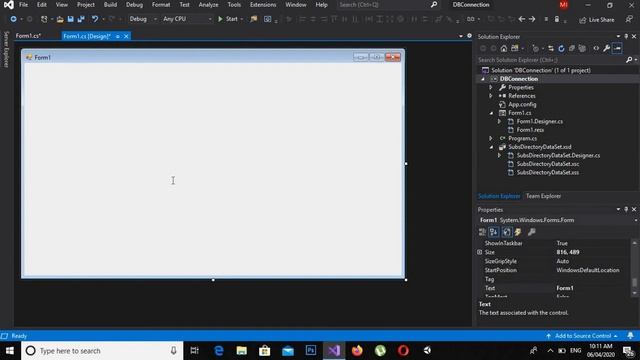
Task: Click the Open File folder icon
Action: [60, 19]
